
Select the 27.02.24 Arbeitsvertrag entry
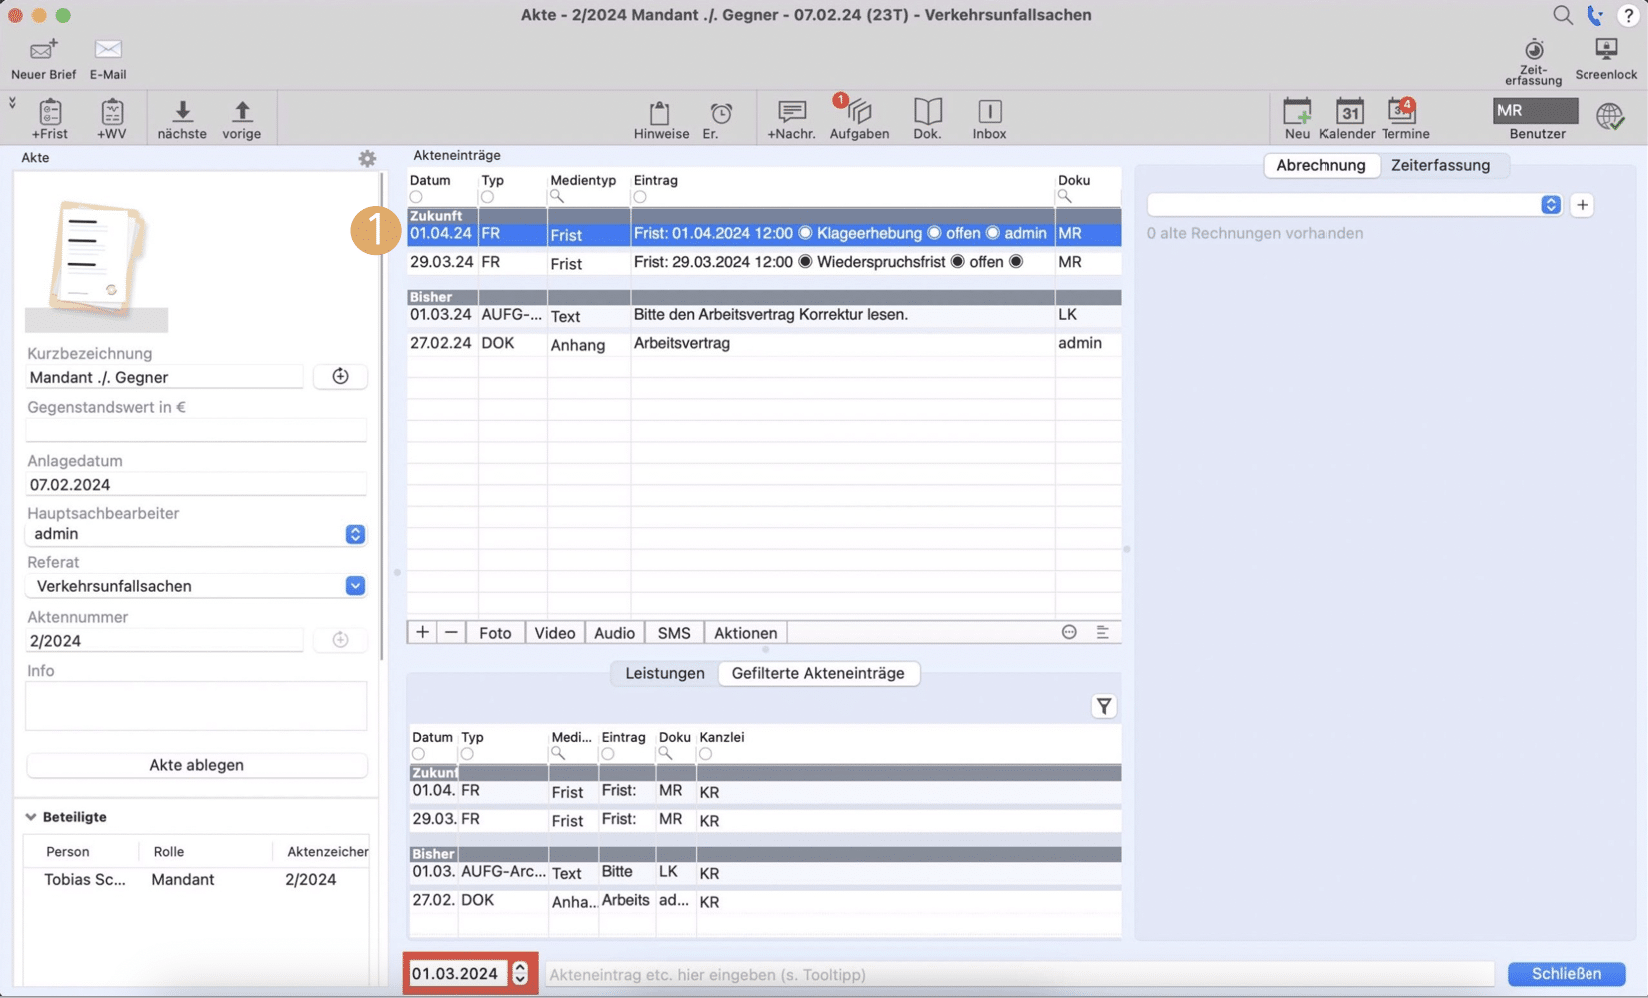click(764, 343)
